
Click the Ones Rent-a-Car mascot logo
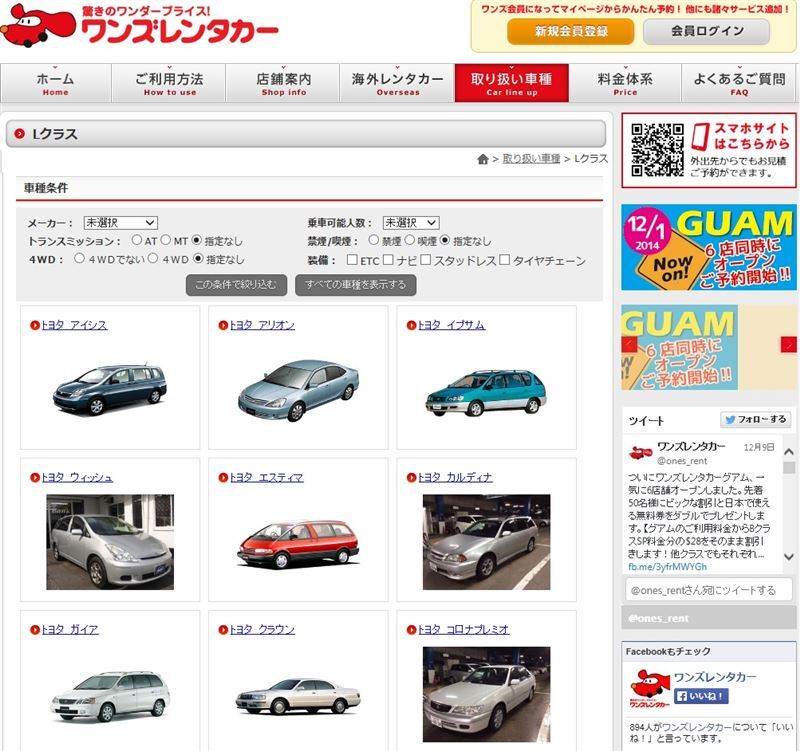click(x=38, y=26)
